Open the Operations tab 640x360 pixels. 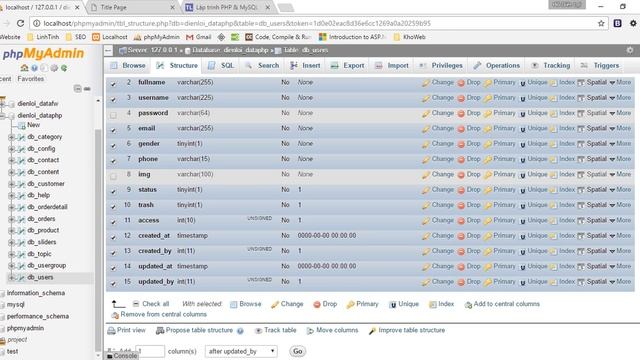click(497, 66)
